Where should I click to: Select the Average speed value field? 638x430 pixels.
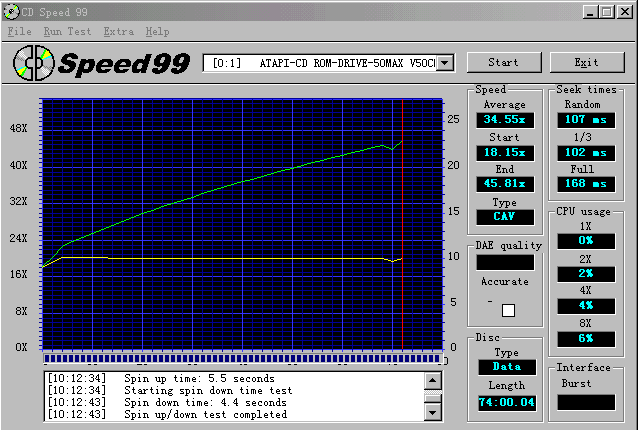505,119
